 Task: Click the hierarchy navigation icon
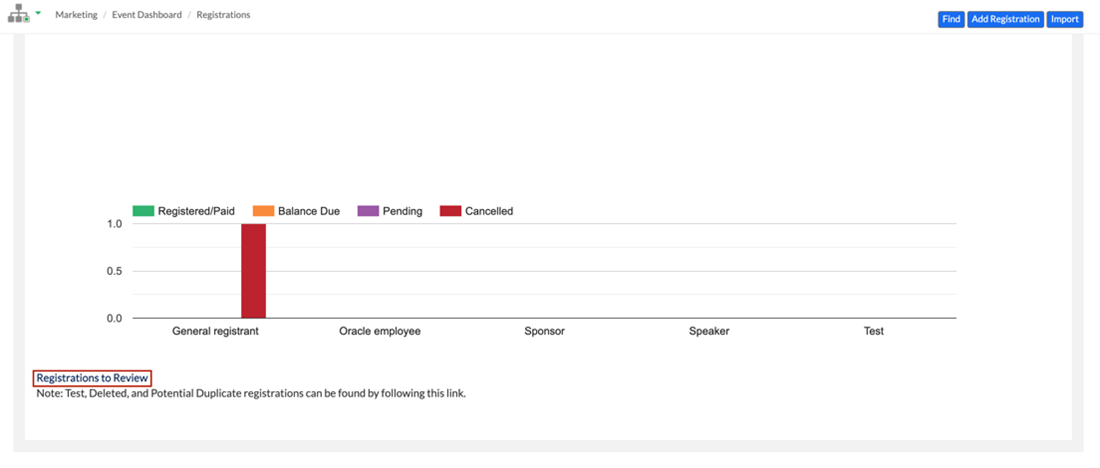pos(19,16)
